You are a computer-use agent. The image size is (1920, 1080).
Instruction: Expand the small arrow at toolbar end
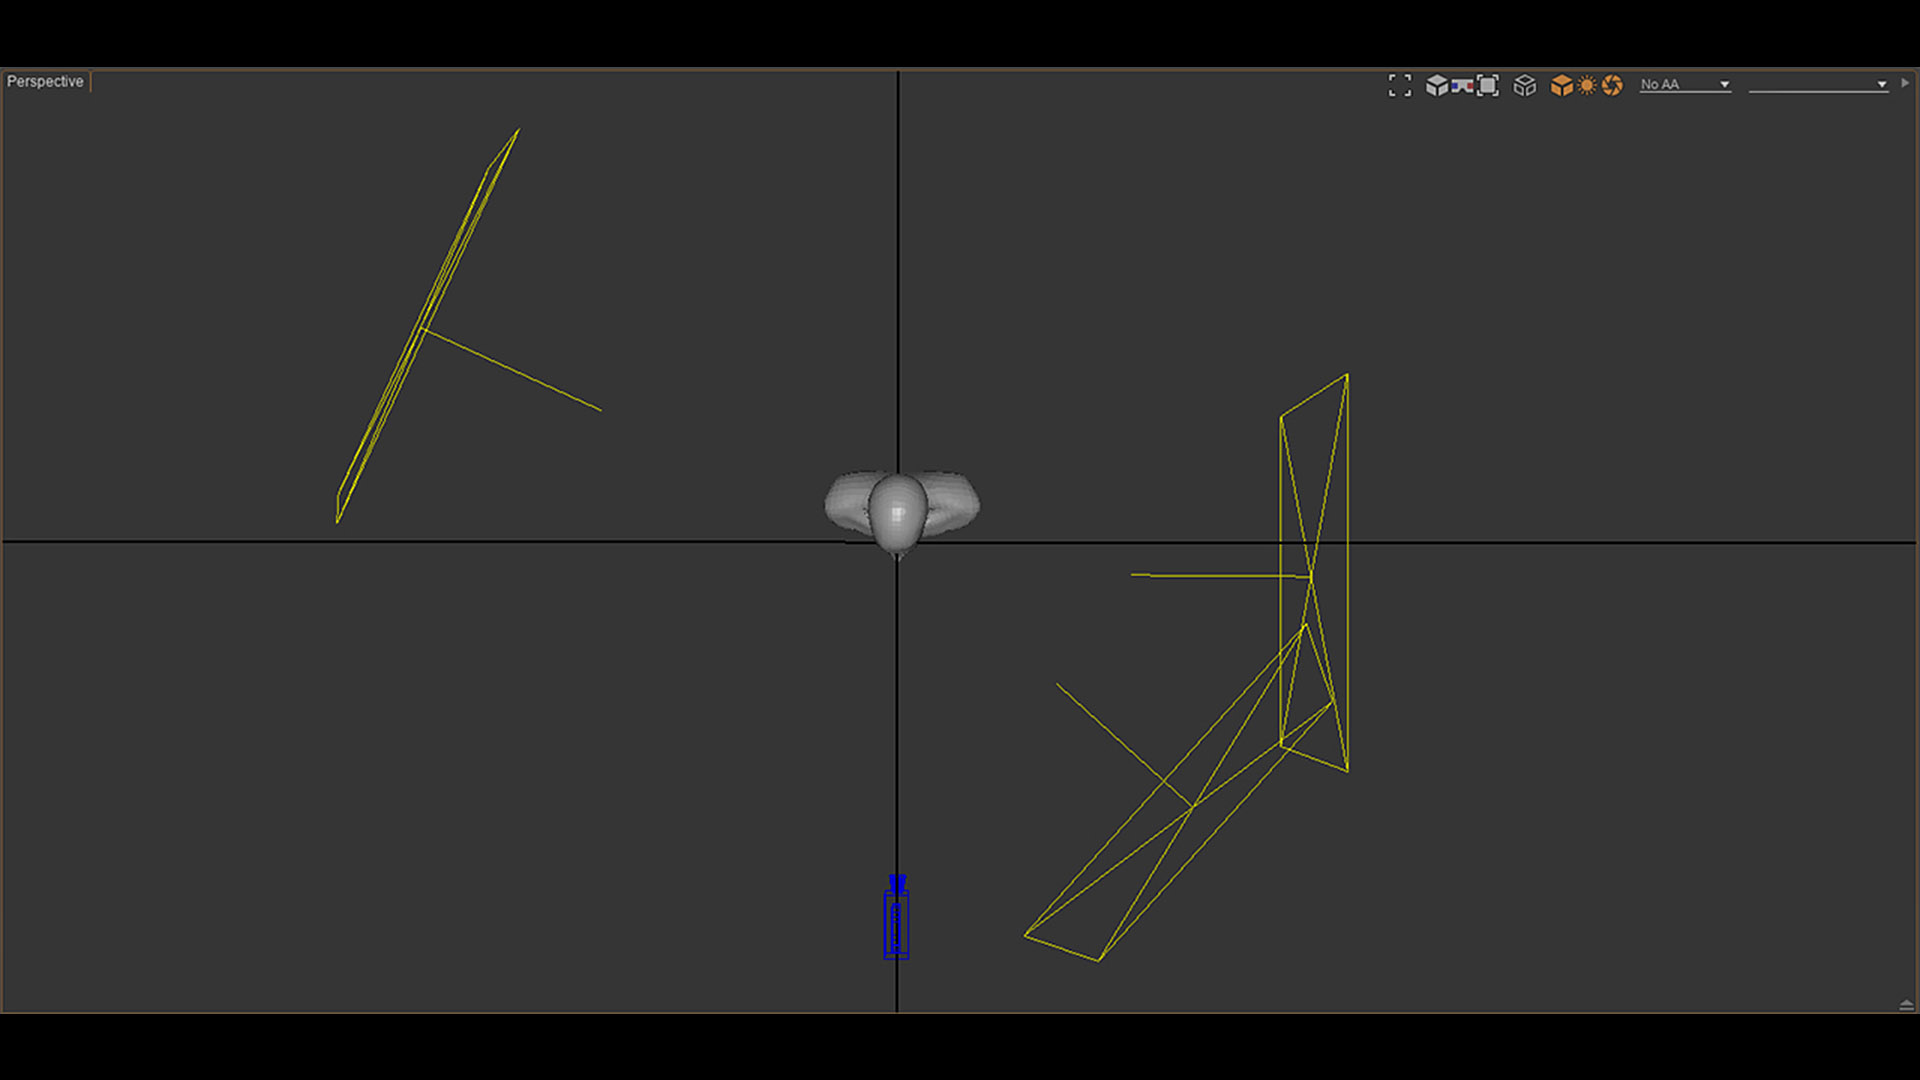coord(1905,84)
